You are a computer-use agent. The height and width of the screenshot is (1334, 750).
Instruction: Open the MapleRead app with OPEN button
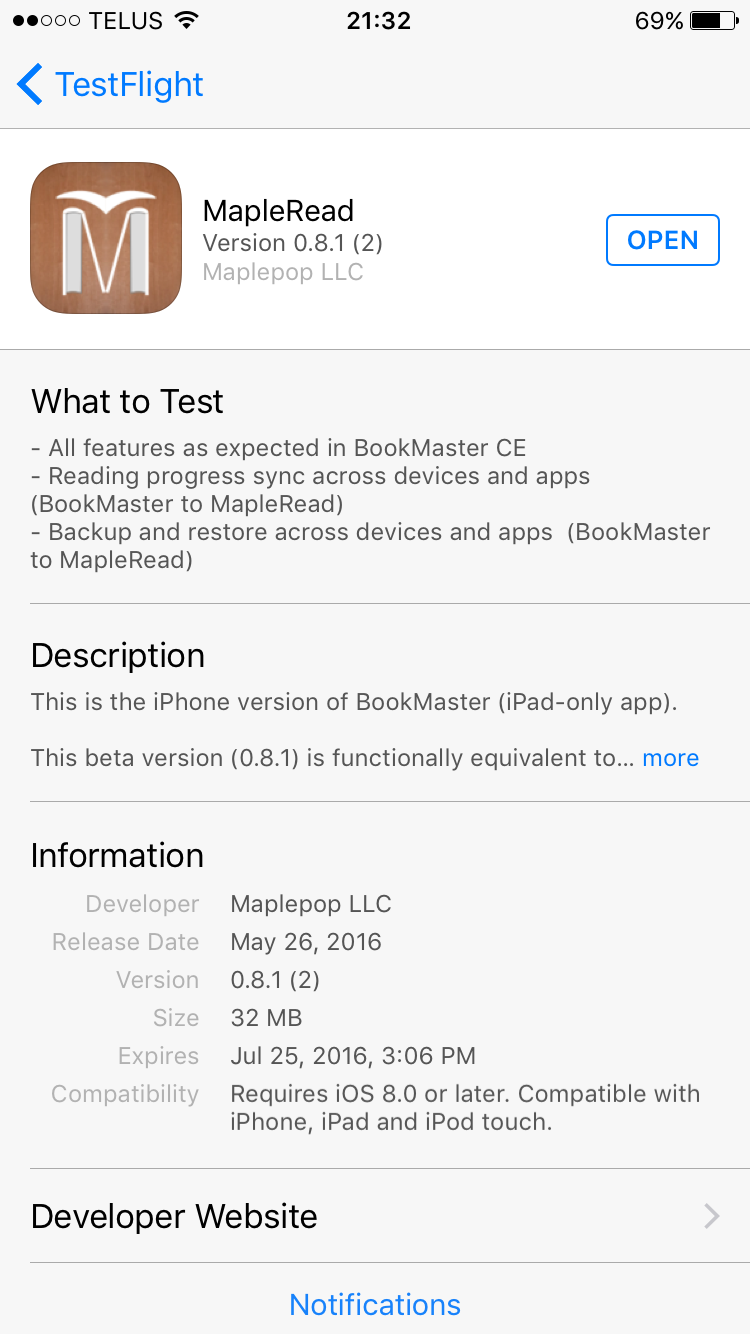[663, 240]
